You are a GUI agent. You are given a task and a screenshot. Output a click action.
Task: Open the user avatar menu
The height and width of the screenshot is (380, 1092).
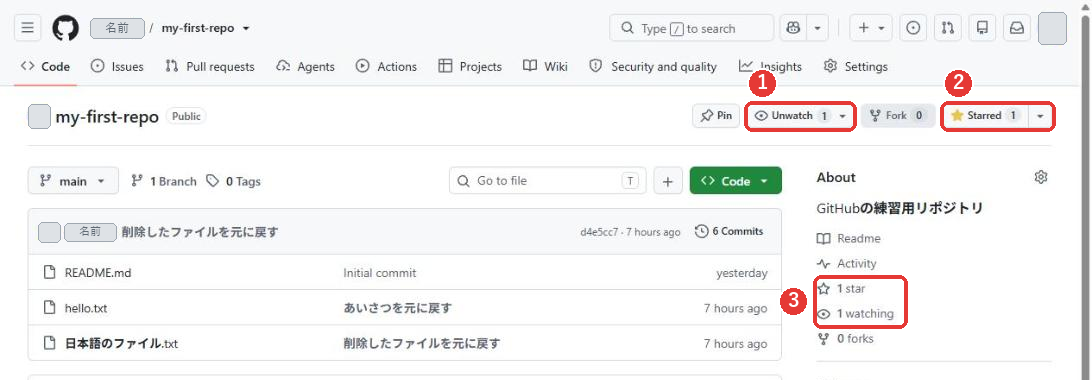[1052, 29]
